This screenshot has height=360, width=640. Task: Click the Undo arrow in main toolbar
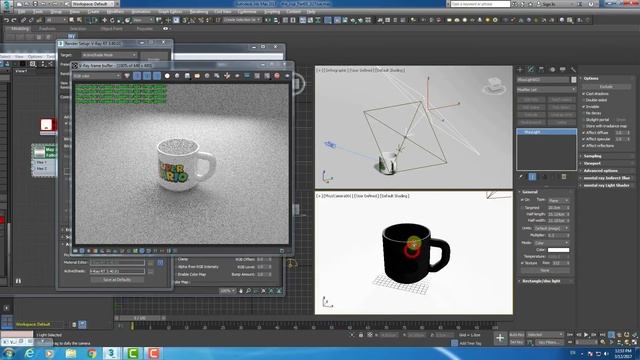pos(6,20)
